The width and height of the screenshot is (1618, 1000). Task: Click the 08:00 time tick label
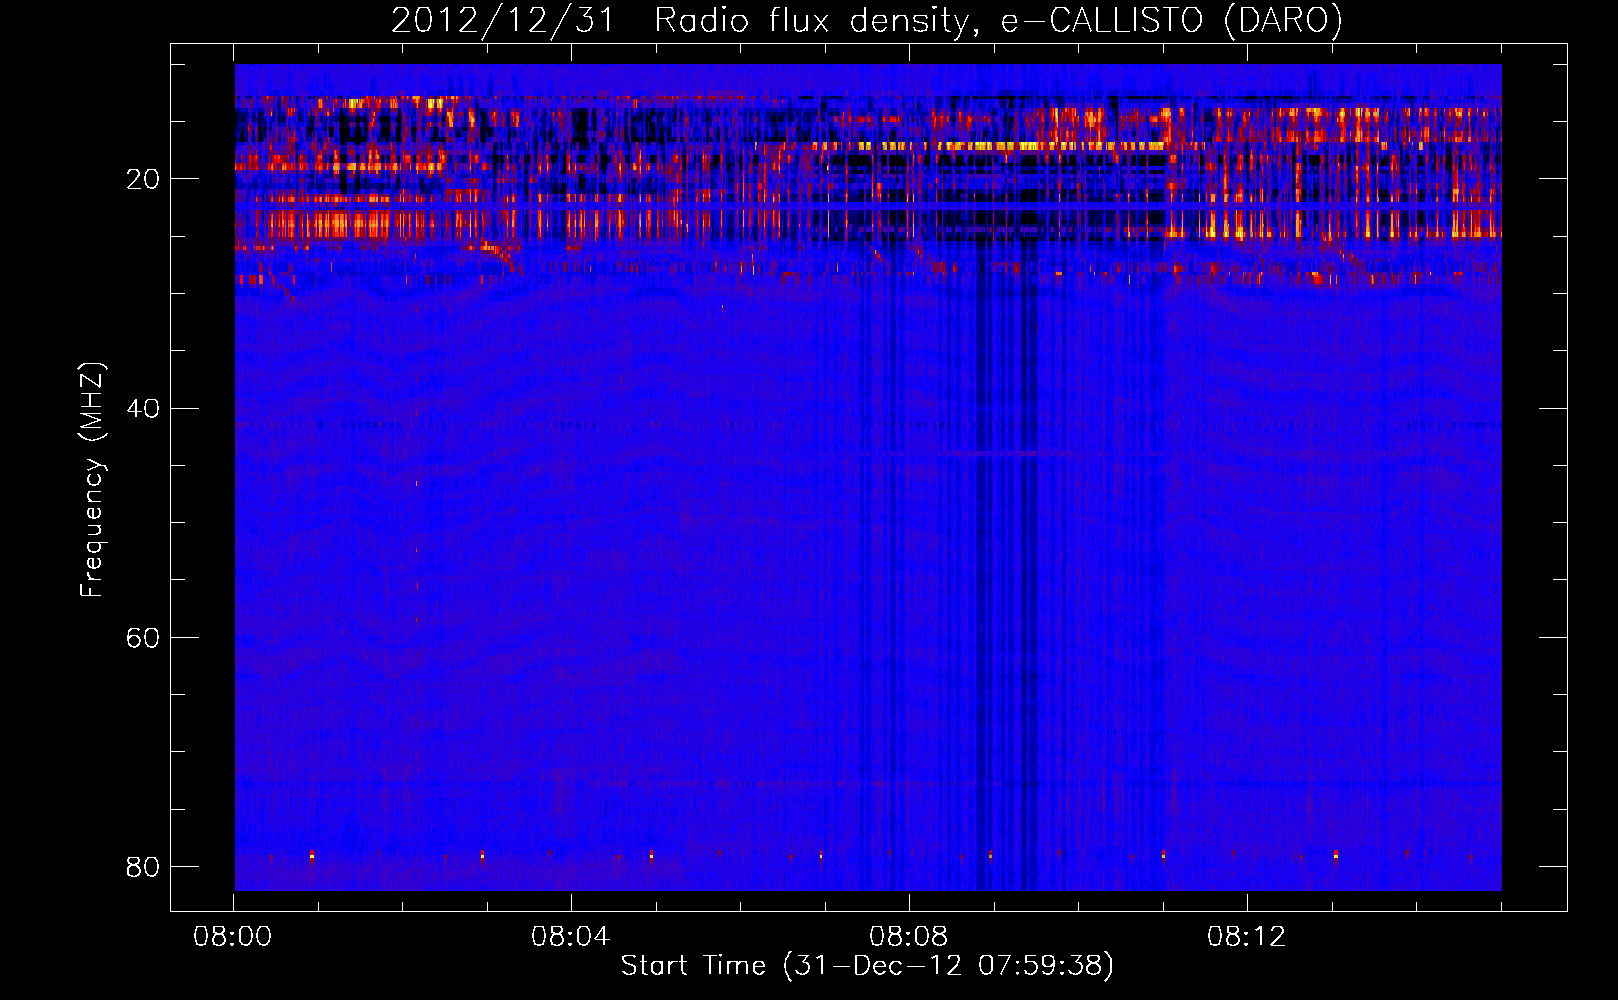coord(233,937)
